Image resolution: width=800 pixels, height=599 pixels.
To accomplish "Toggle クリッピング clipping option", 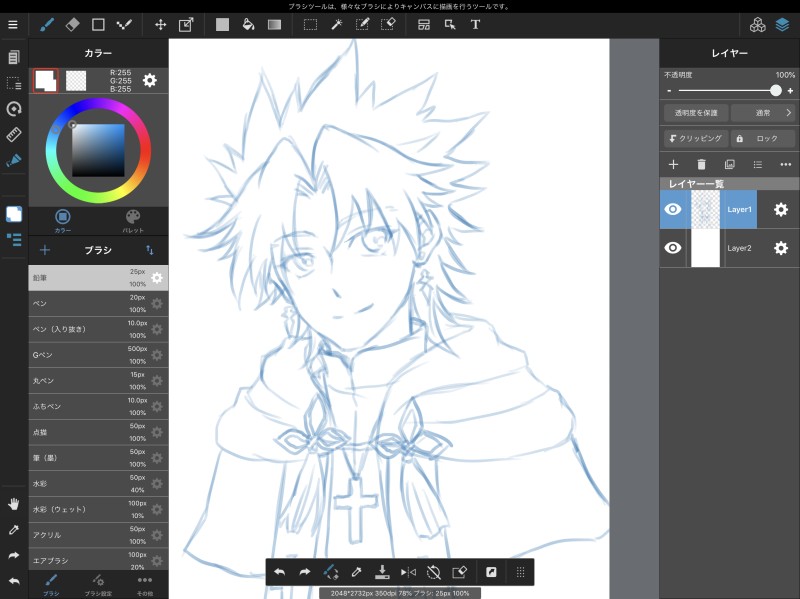I will click(695, 138).
